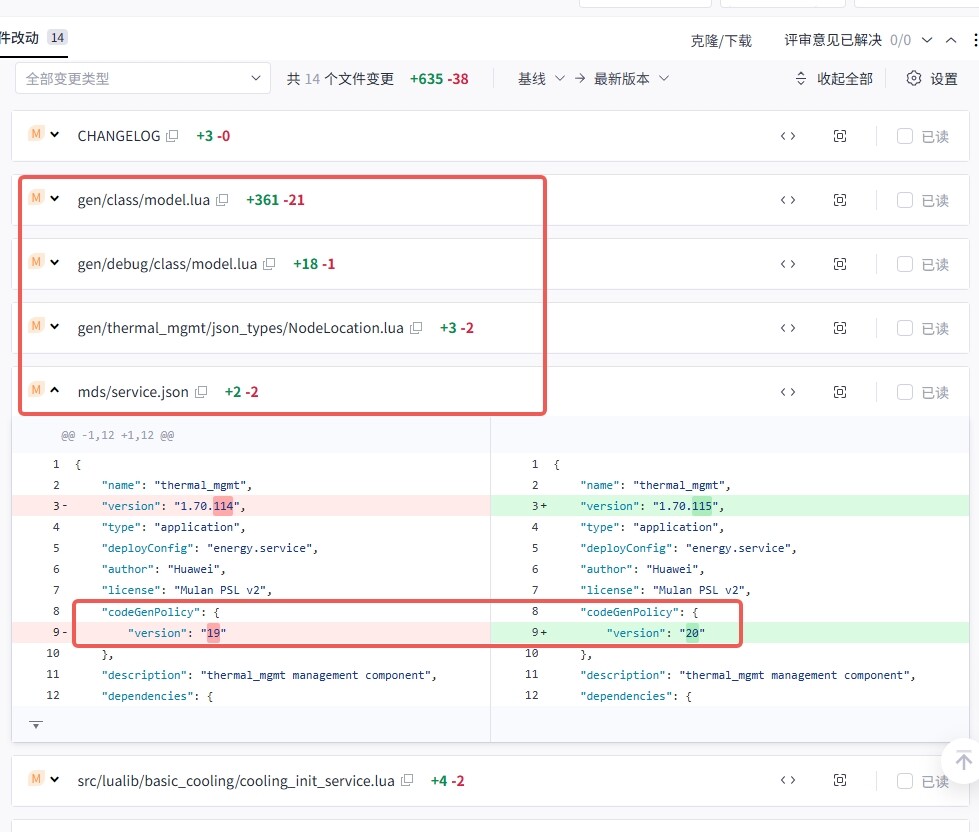Select the 文件改动 14 tab
Viewport: 979px width, 832px height.
[34, 38]
